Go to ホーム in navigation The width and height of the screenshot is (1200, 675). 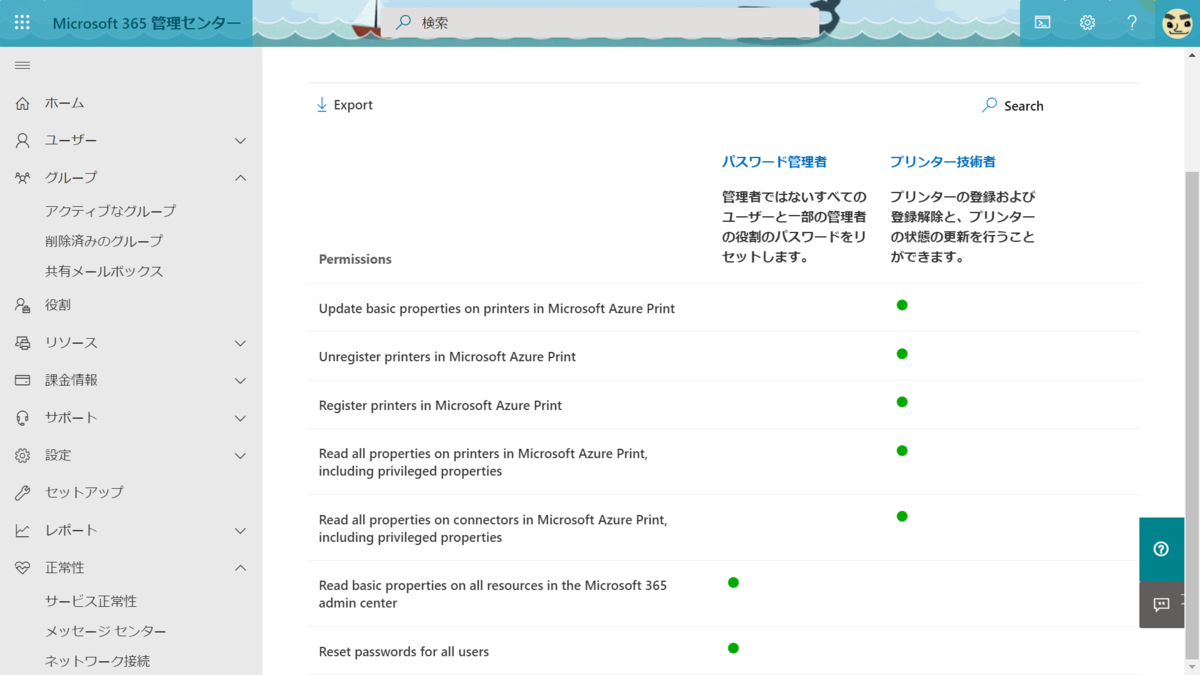[64, 103]
